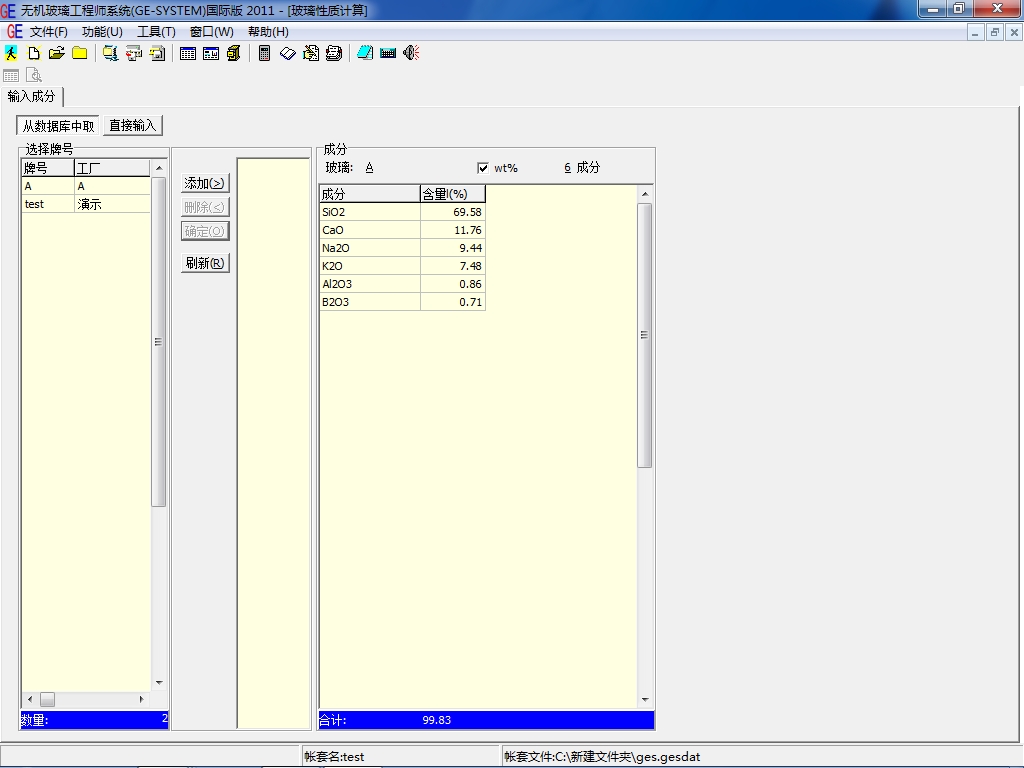Switch to 直接输入 mode
The height and width of the screenshot is (768, 1024).
[133, 125]
